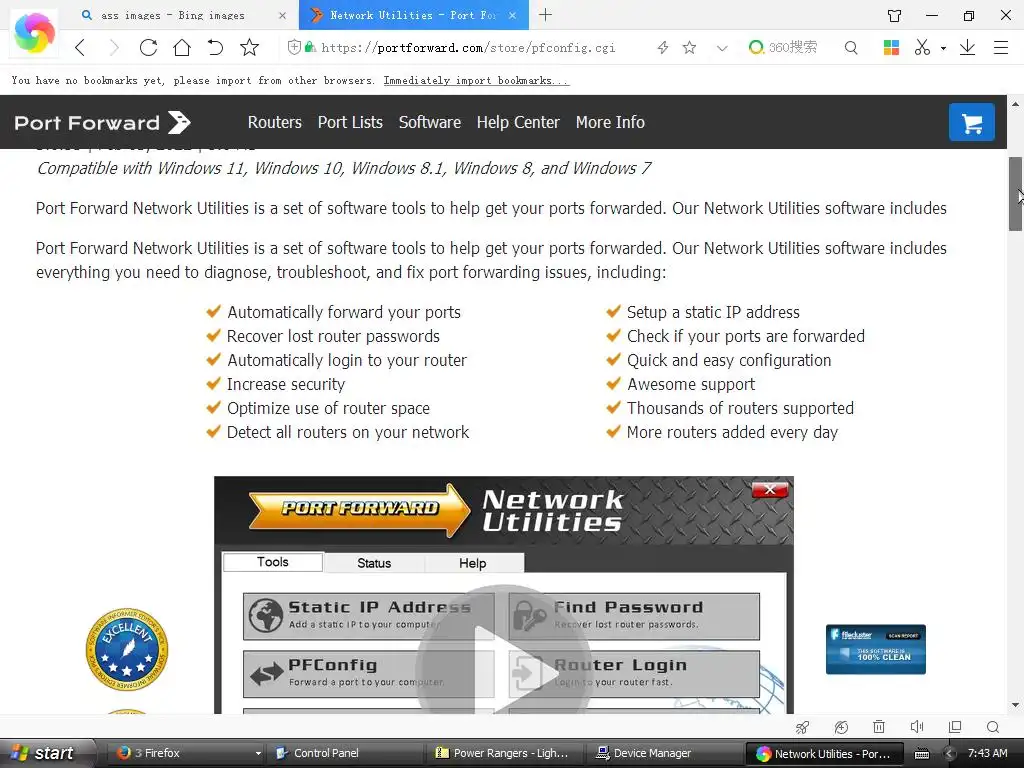Screen dimensions: 1024x768
Task: Open the Routers menu
Action: point(274,122)
